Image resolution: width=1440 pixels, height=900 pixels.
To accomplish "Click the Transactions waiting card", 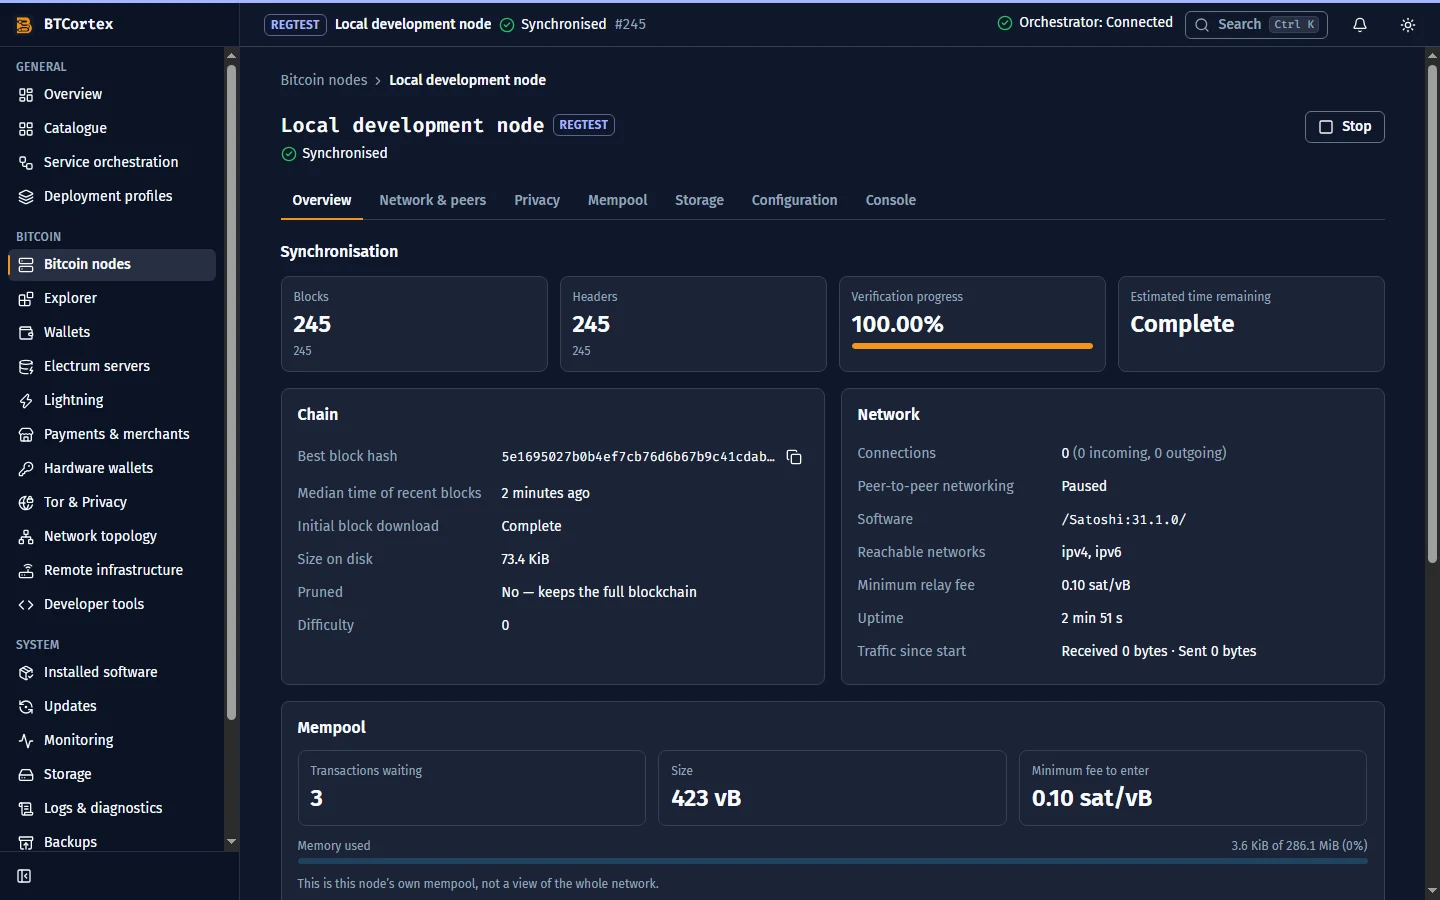I will pyautogui.click(x=472, y=788).
